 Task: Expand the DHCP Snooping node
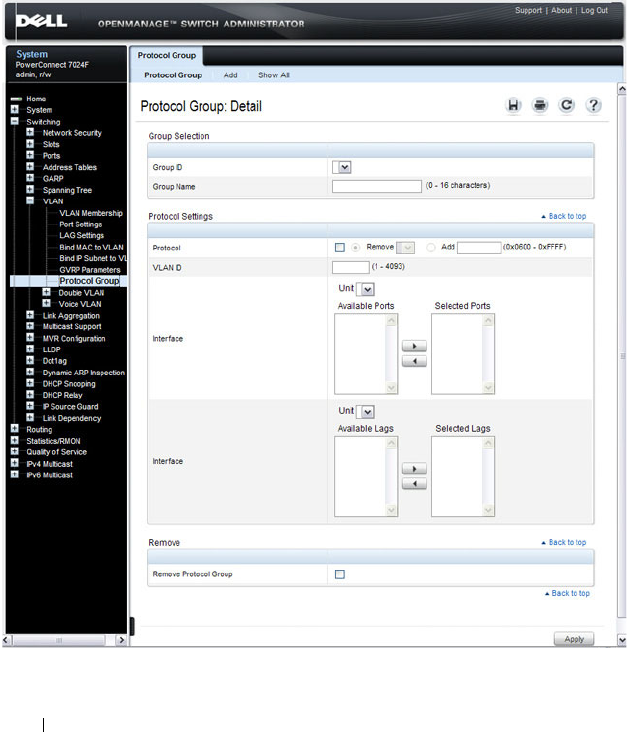coord(30,383)
